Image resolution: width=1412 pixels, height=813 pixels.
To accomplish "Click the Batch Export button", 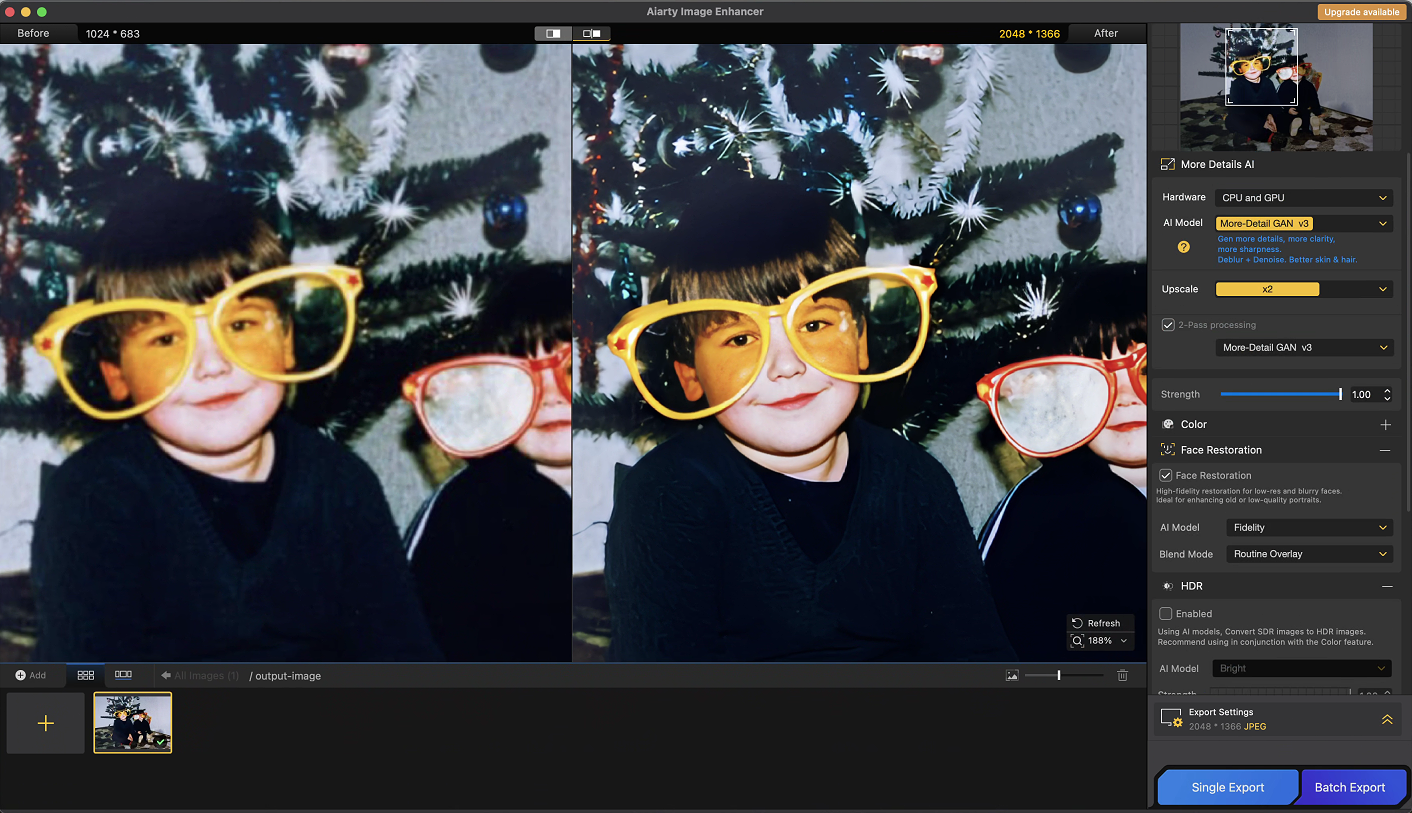I will click(x=1350, y=787).
